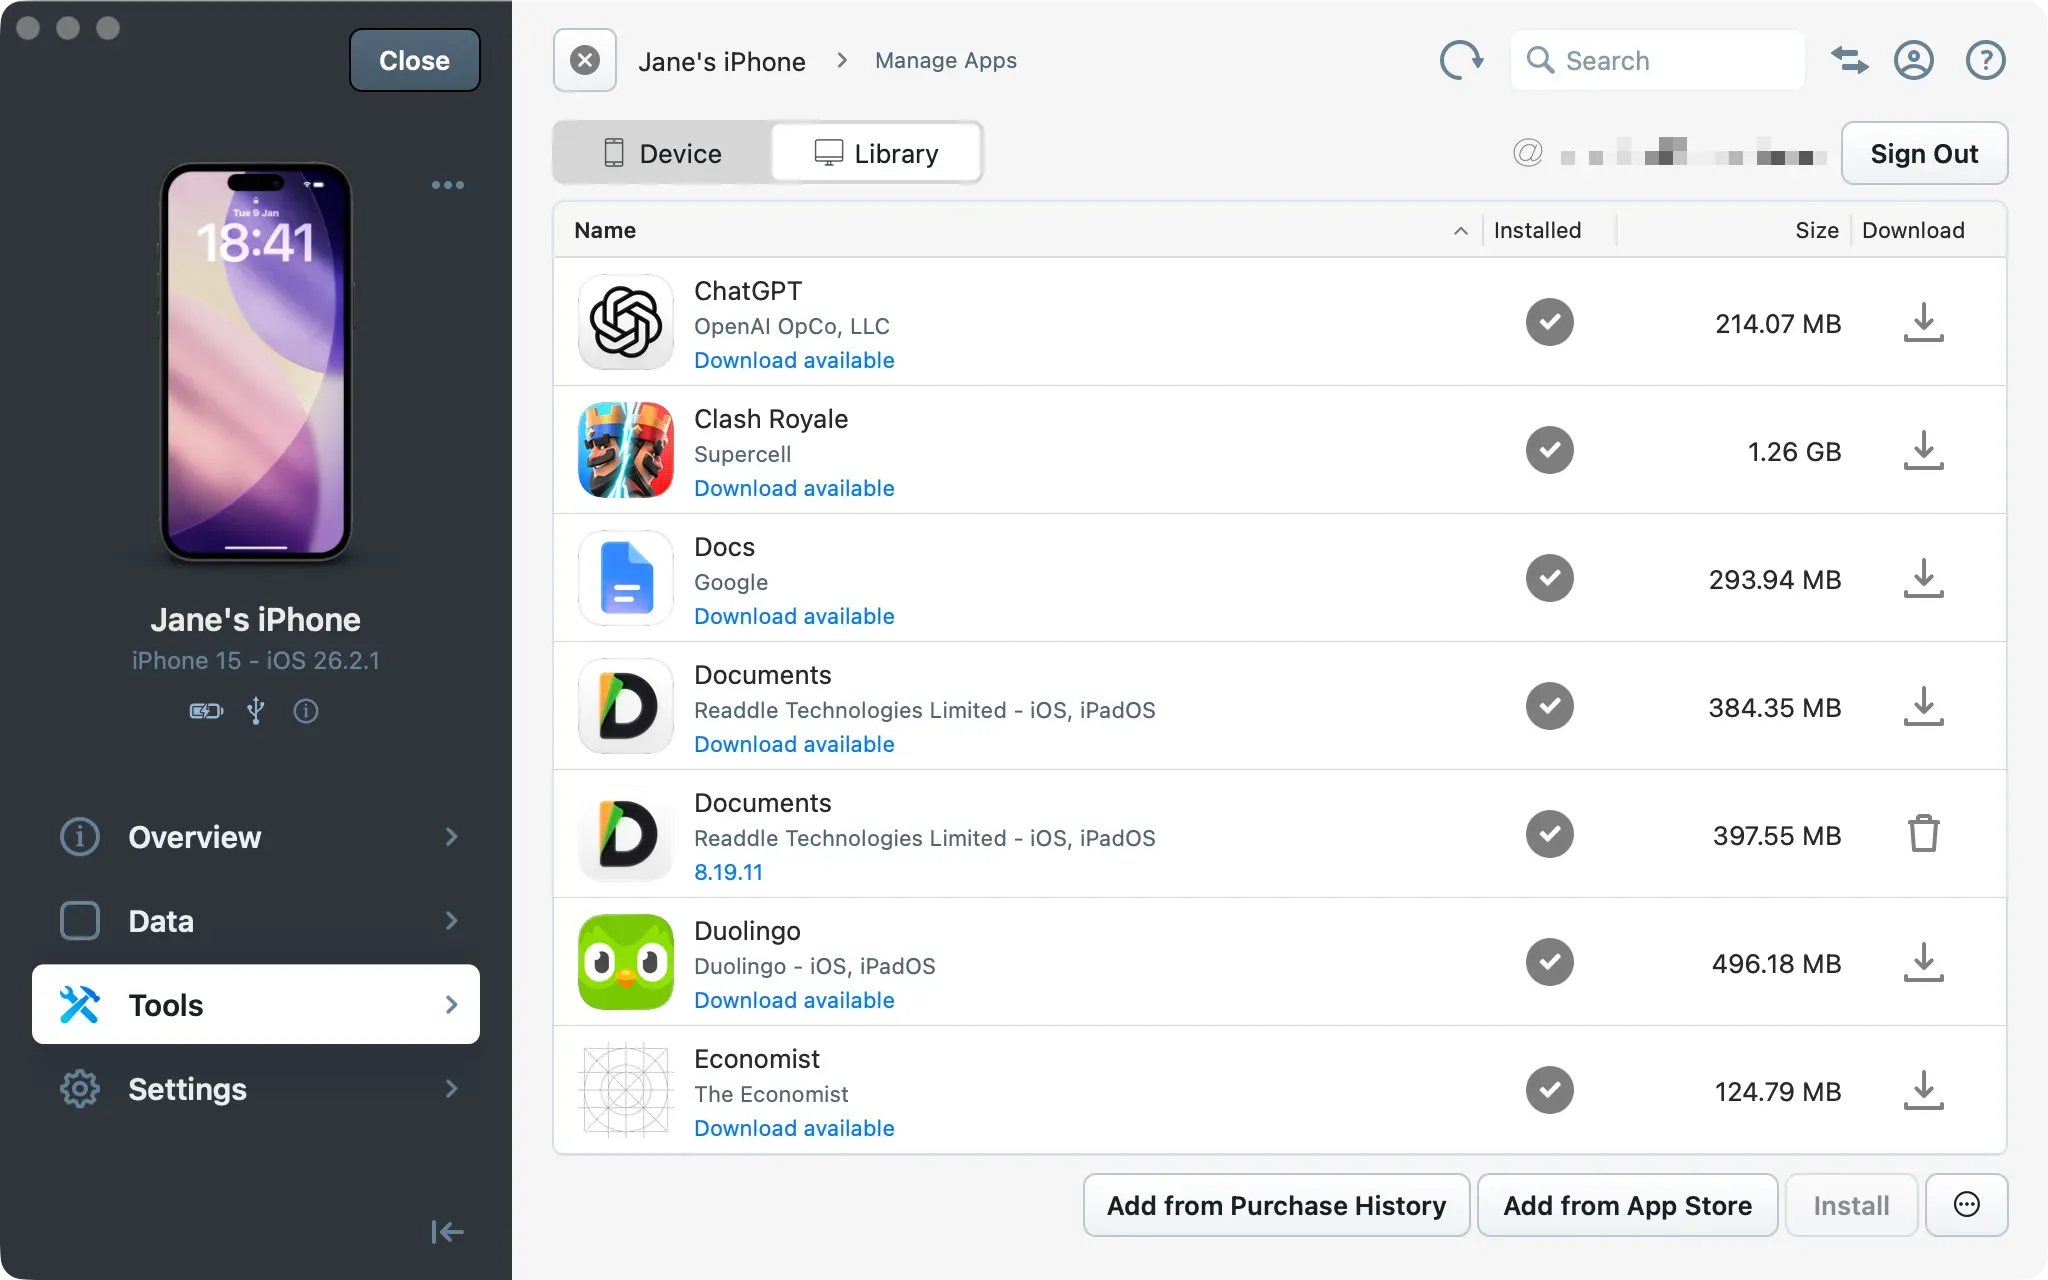The width and height of the screenshot is (2048, 1280).
Task: Download the ChatGPT app
Action: click(x=1923, y=322)
